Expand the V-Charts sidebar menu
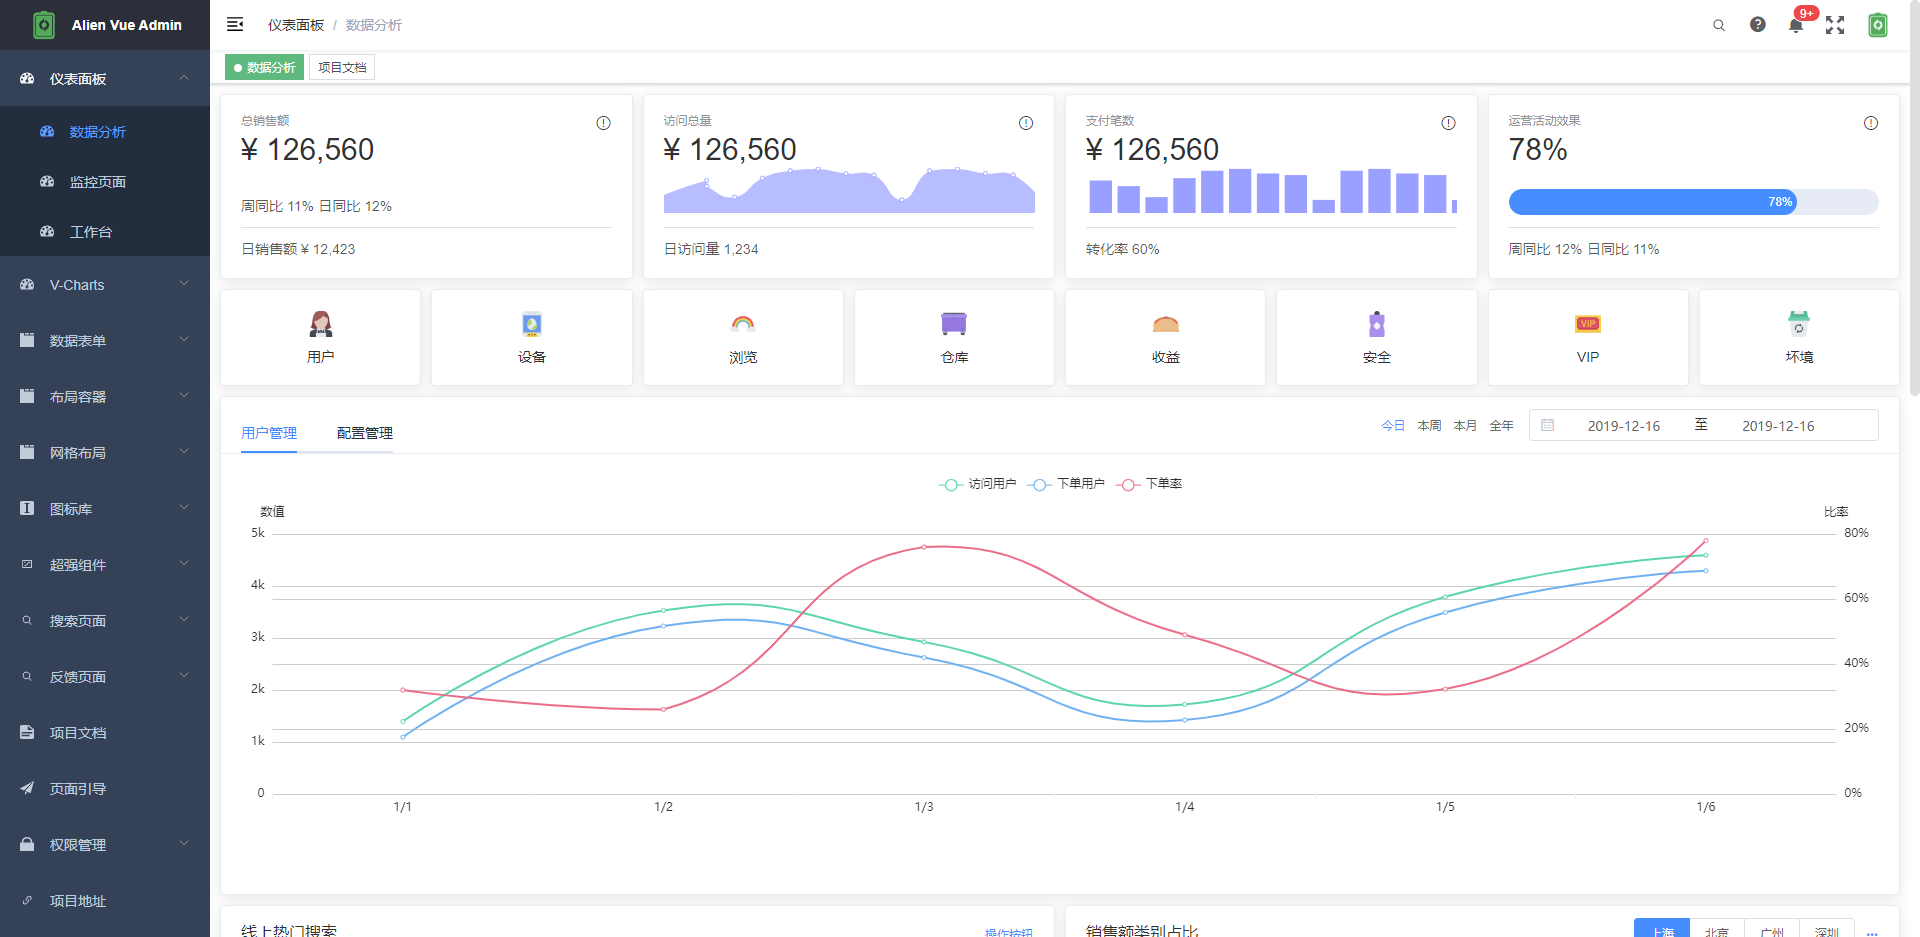 [x=105, y=285]
